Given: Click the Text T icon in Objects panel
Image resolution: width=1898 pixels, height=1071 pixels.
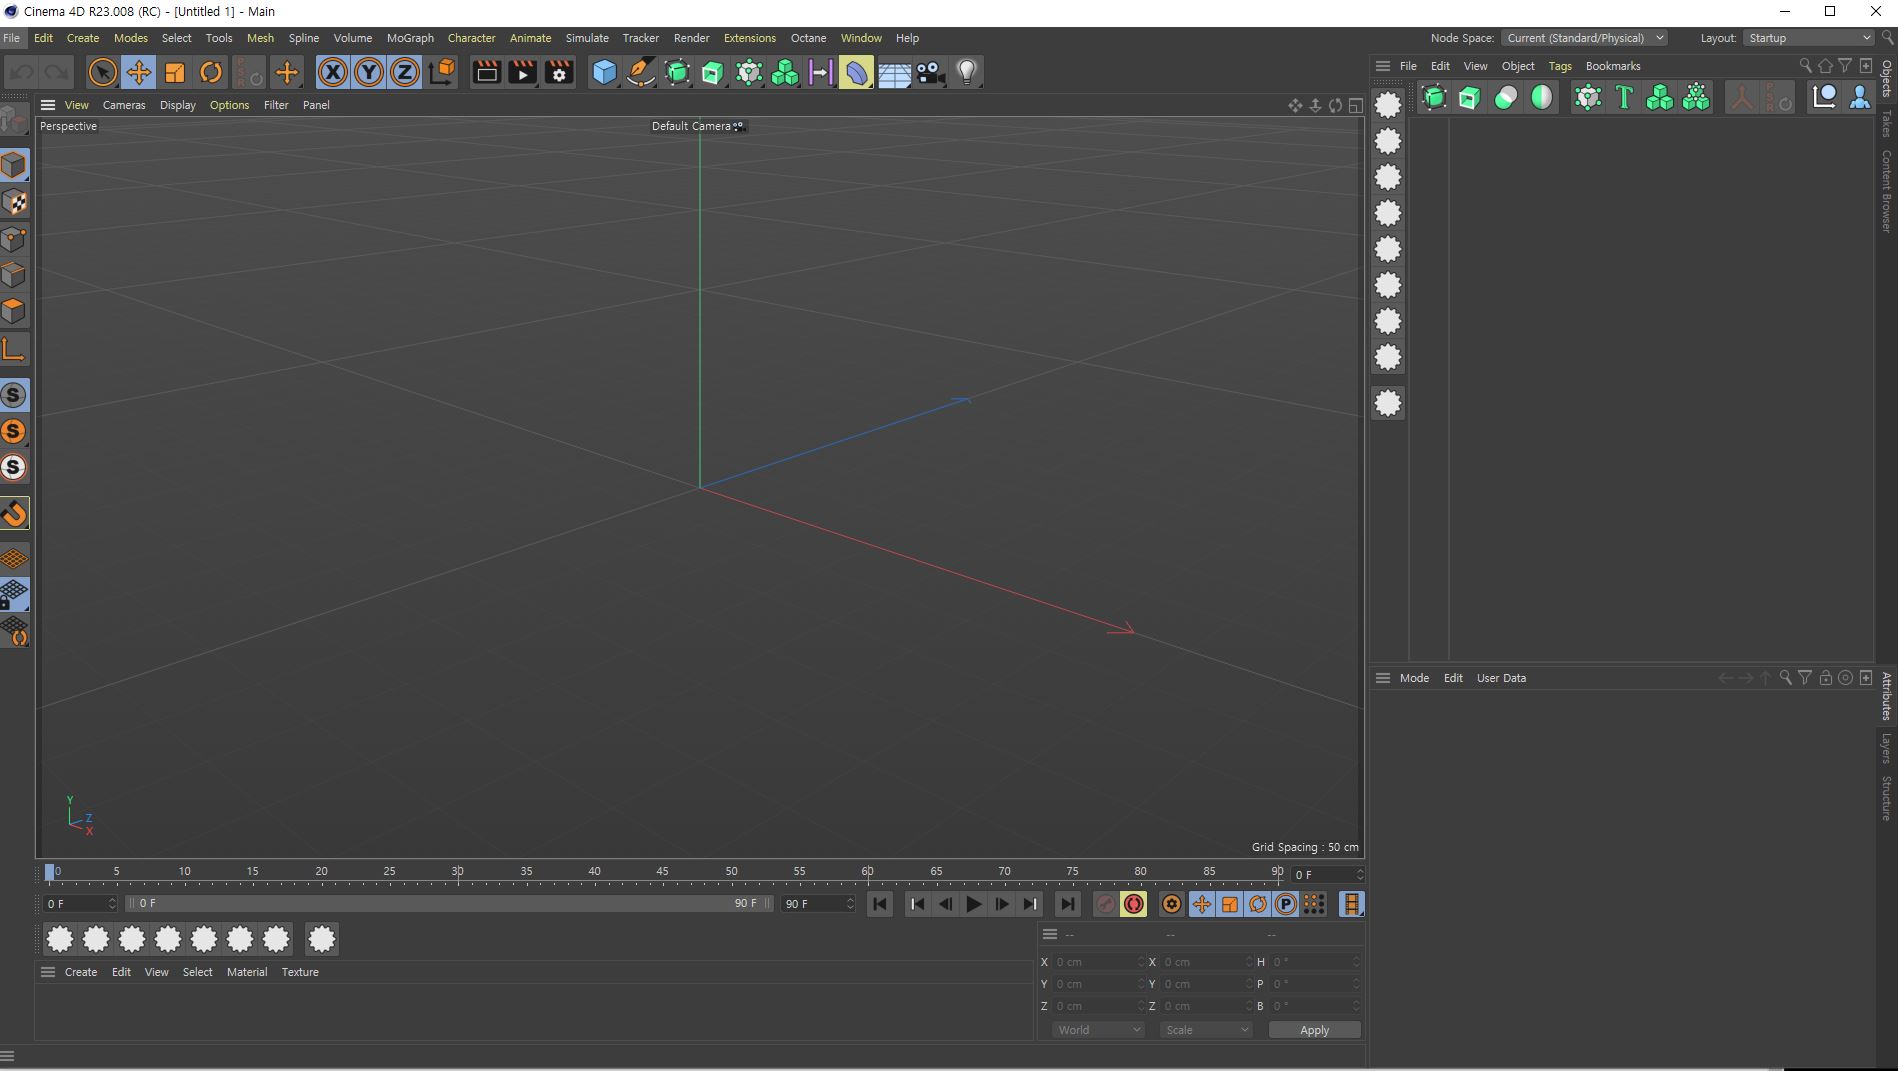Looking at the screenshot, I should [1624, 97].
